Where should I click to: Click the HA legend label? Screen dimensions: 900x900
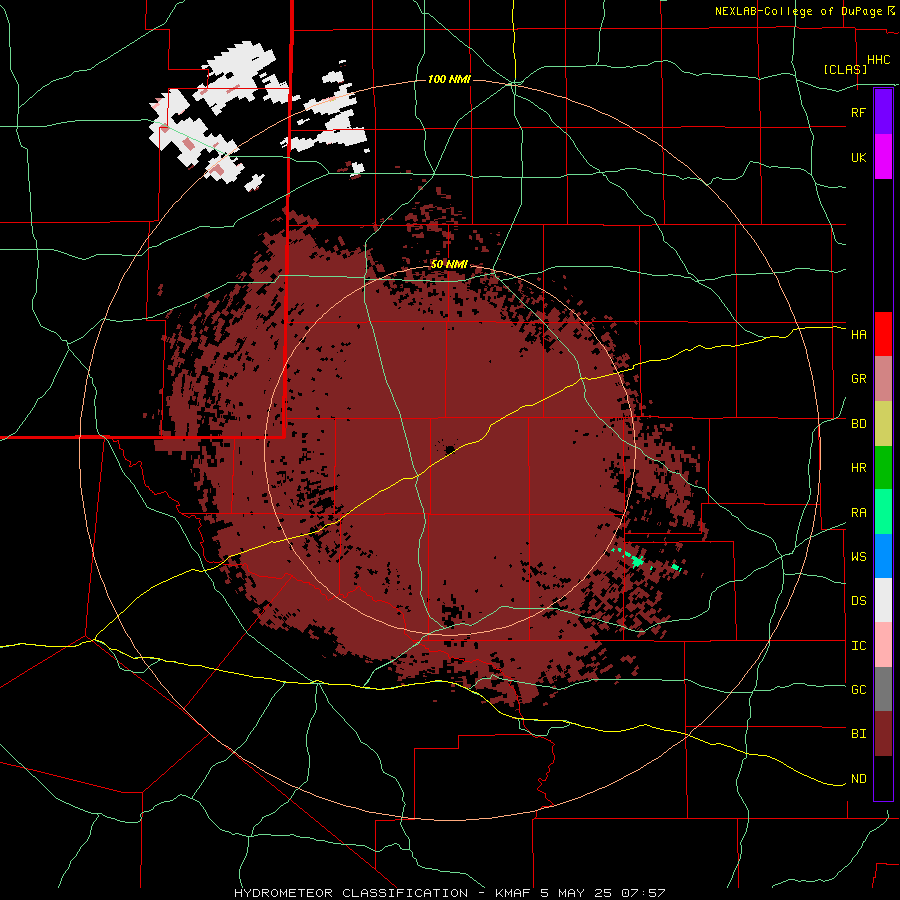point(858,335)
